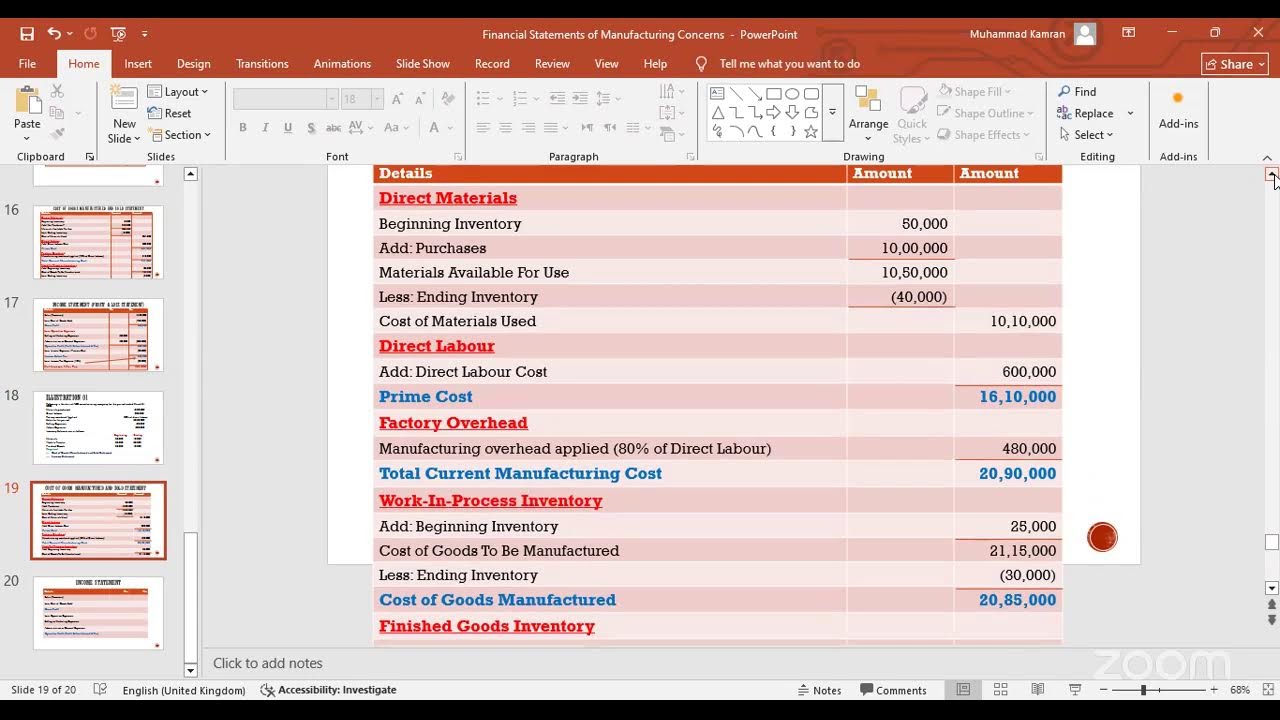
Task: Open the Ribbon Display Options
Action: (x=1128, y=33)
